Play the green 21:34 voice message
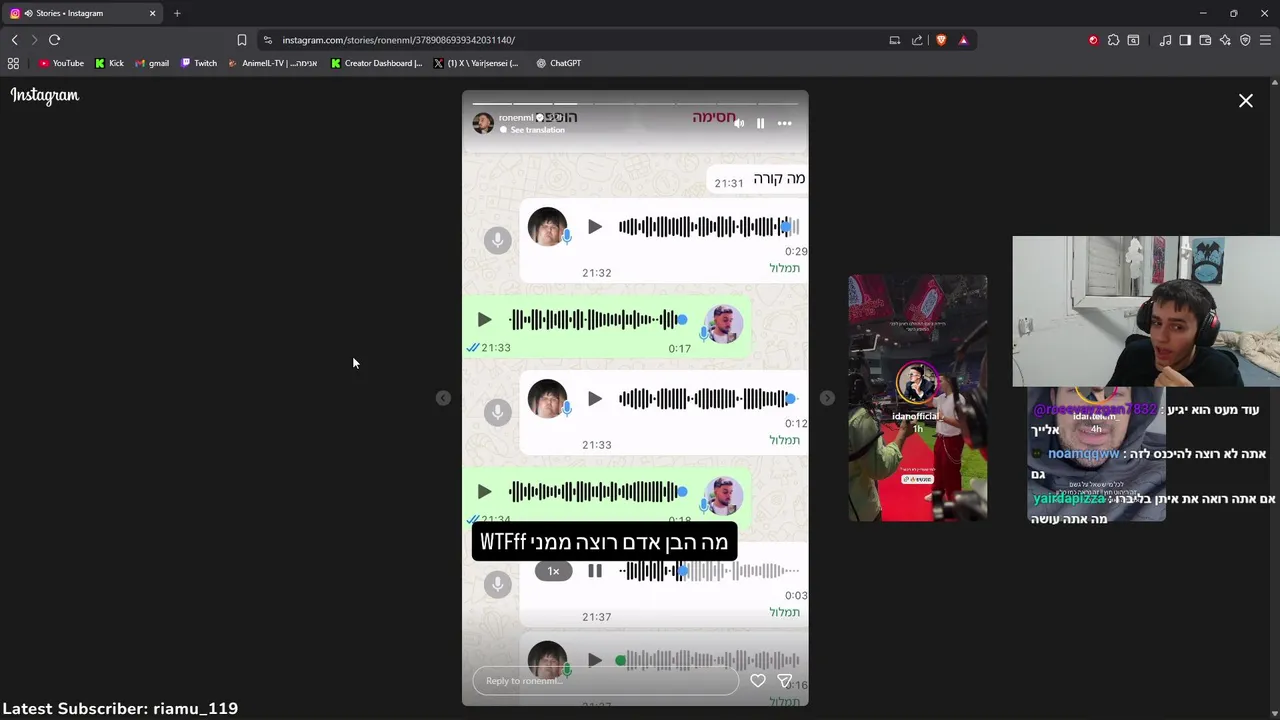 [x=484, y=492]
